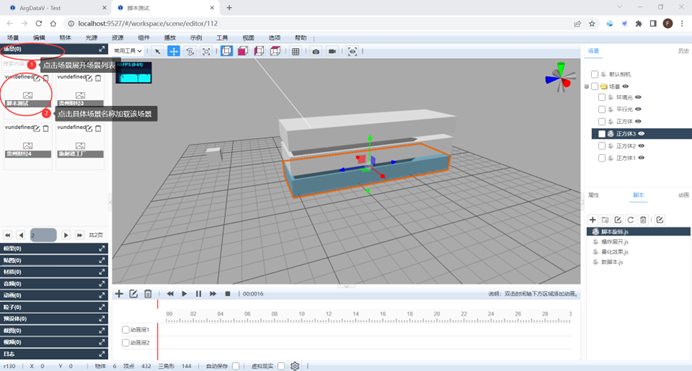
Task: Fast forward the animation timeline
Action: point(213,294)
